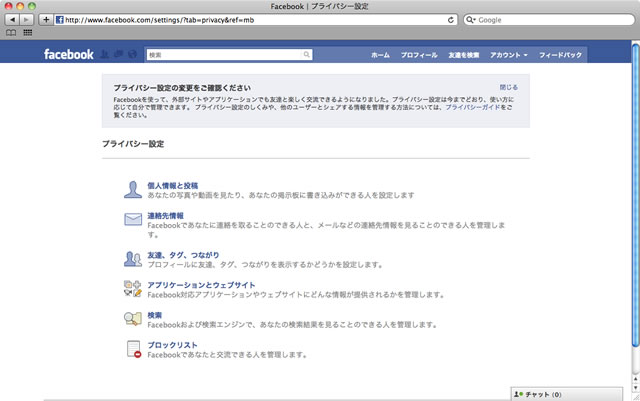Open フィードバック in navigation bar
Screen dimensions: 640x401
[x=560, y=55]
